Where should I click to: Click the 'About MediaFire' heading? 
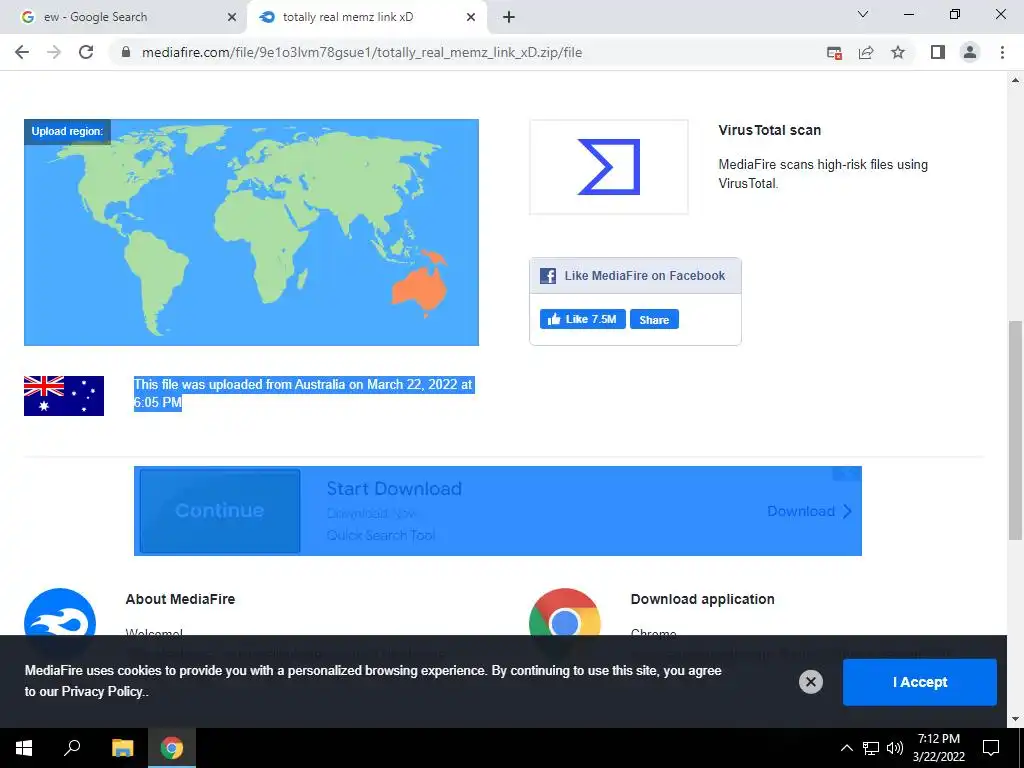click(x=180, y=599)
